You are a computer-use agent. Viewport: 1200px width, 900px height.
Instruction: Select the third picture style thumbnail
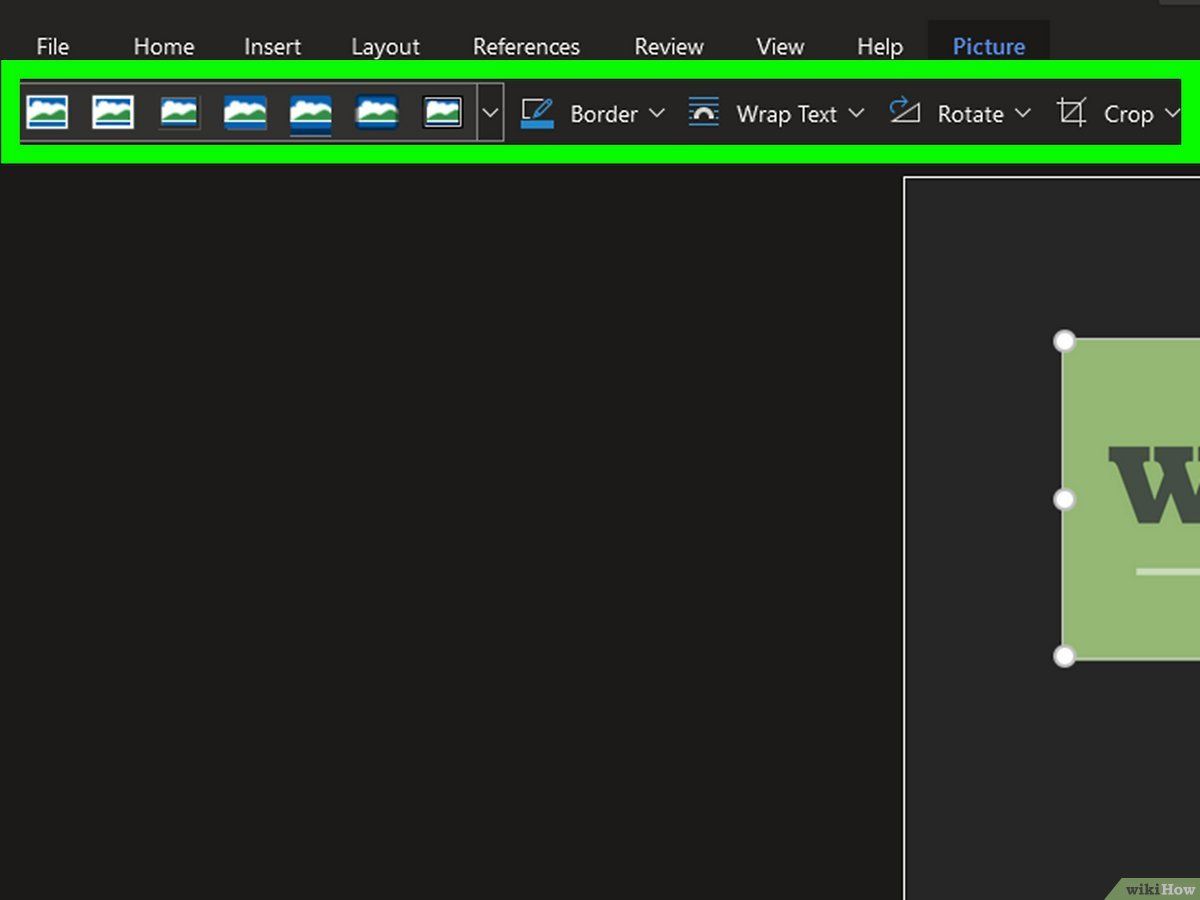(179, 112)
